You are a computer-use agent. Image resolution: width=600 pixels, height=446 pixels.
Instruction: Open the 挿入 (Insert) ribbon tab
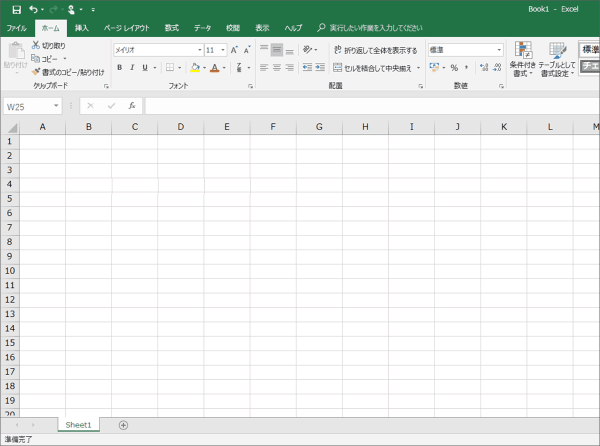coord(81,28)
